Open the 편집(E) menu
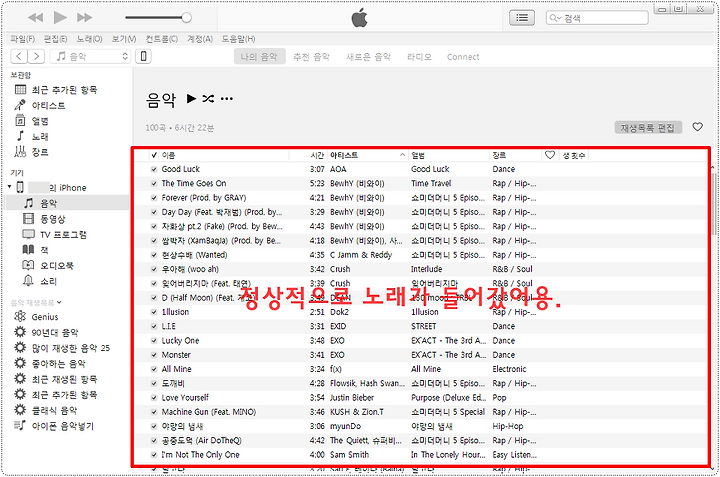This screenshot has width=720, height=477. (55, 39)
